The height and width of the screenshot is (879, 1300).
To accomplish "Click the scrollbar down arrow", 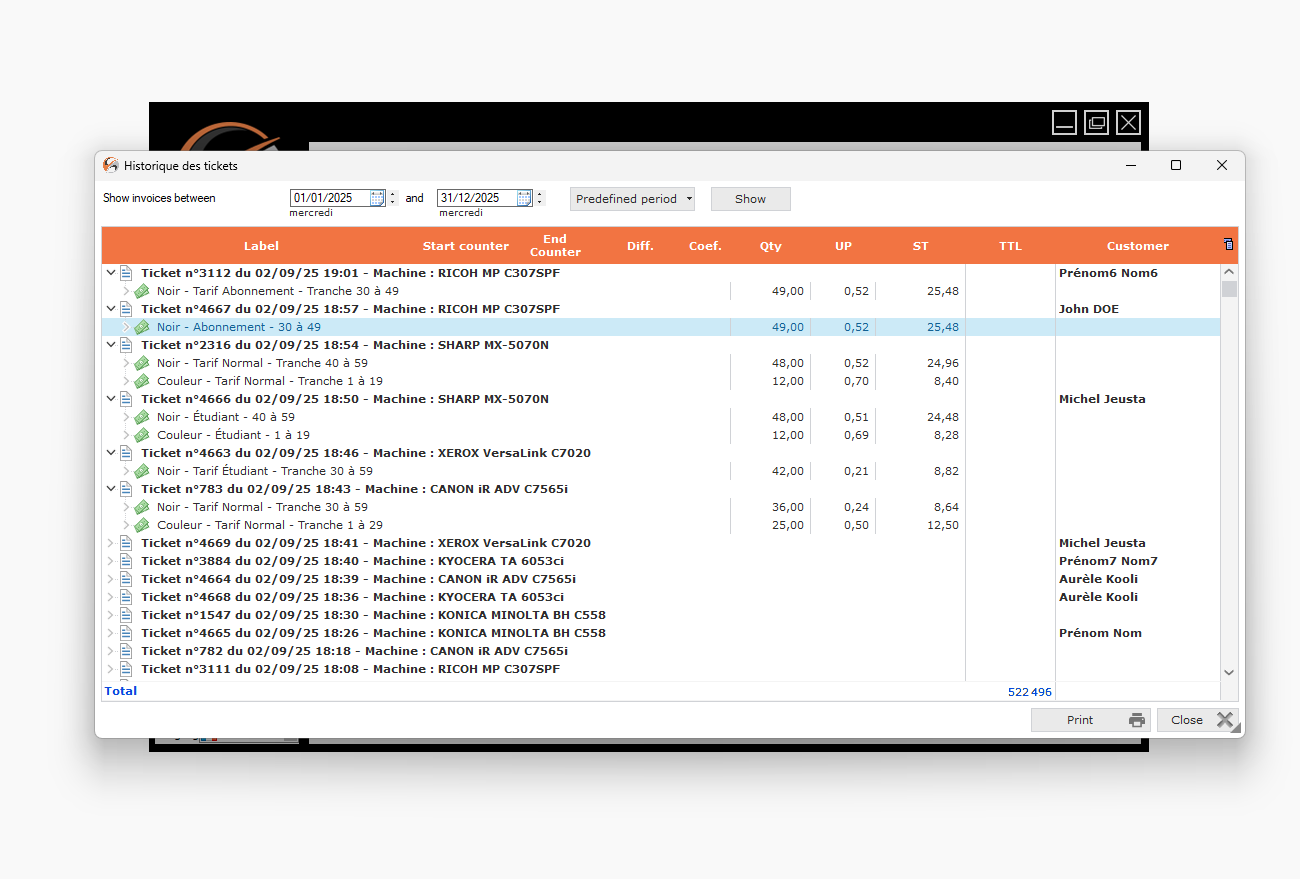I will 1229,673.
